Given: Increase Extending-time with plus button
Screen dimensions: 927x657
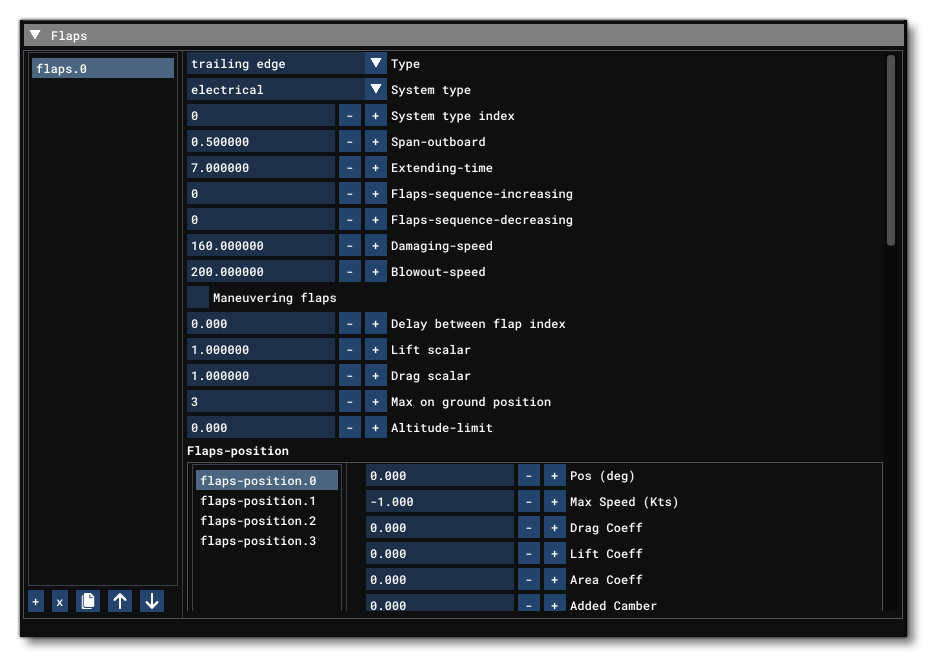Looking at the screenshot, I should (x=375, y=168).
